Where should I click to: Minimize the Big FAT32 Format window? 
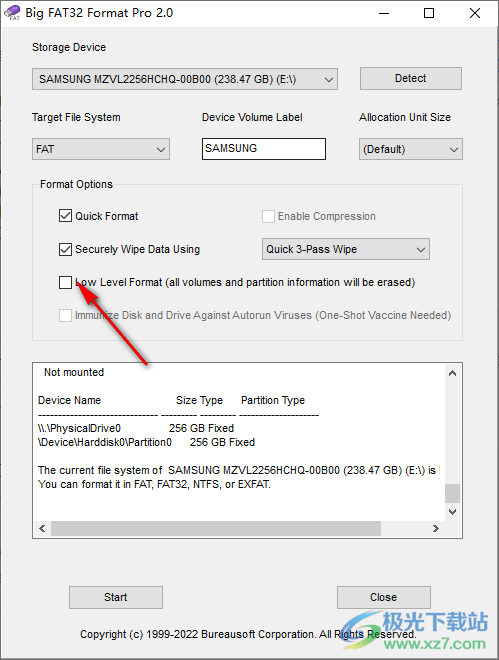(384, 13)
